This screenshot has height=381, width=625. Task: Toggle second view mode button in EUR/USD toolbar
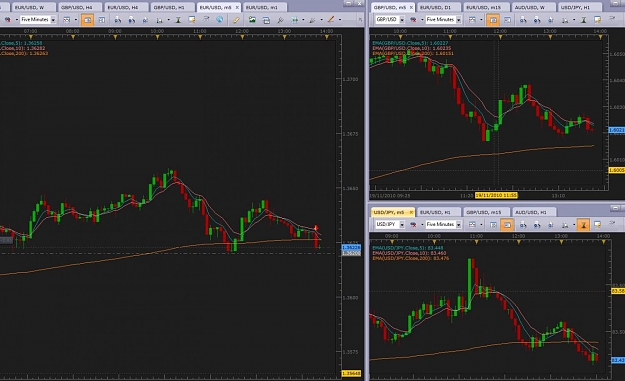pos(102,20)
